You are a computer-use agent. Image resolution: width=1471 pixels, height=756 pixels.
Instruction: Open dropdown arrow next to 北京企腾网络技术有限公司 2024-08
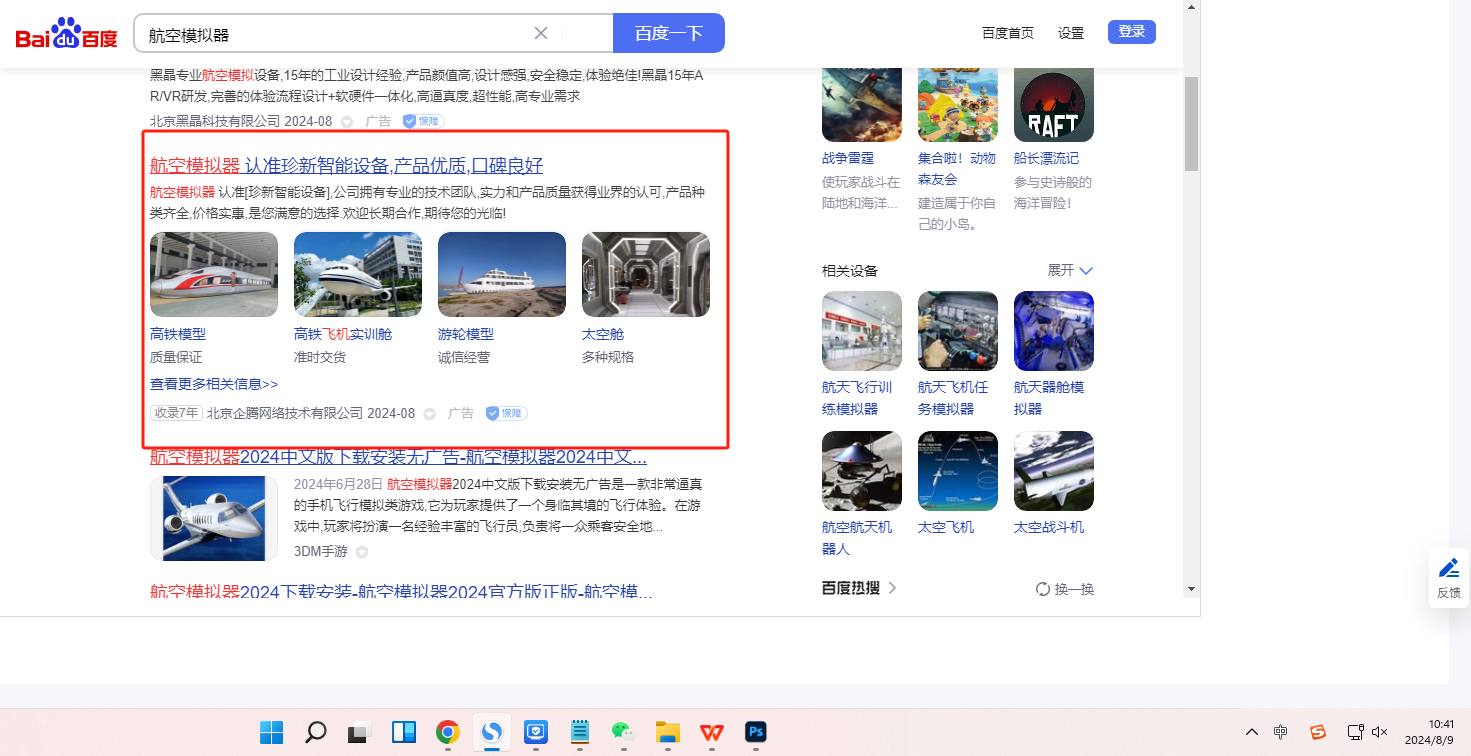(x=430, y=414)
